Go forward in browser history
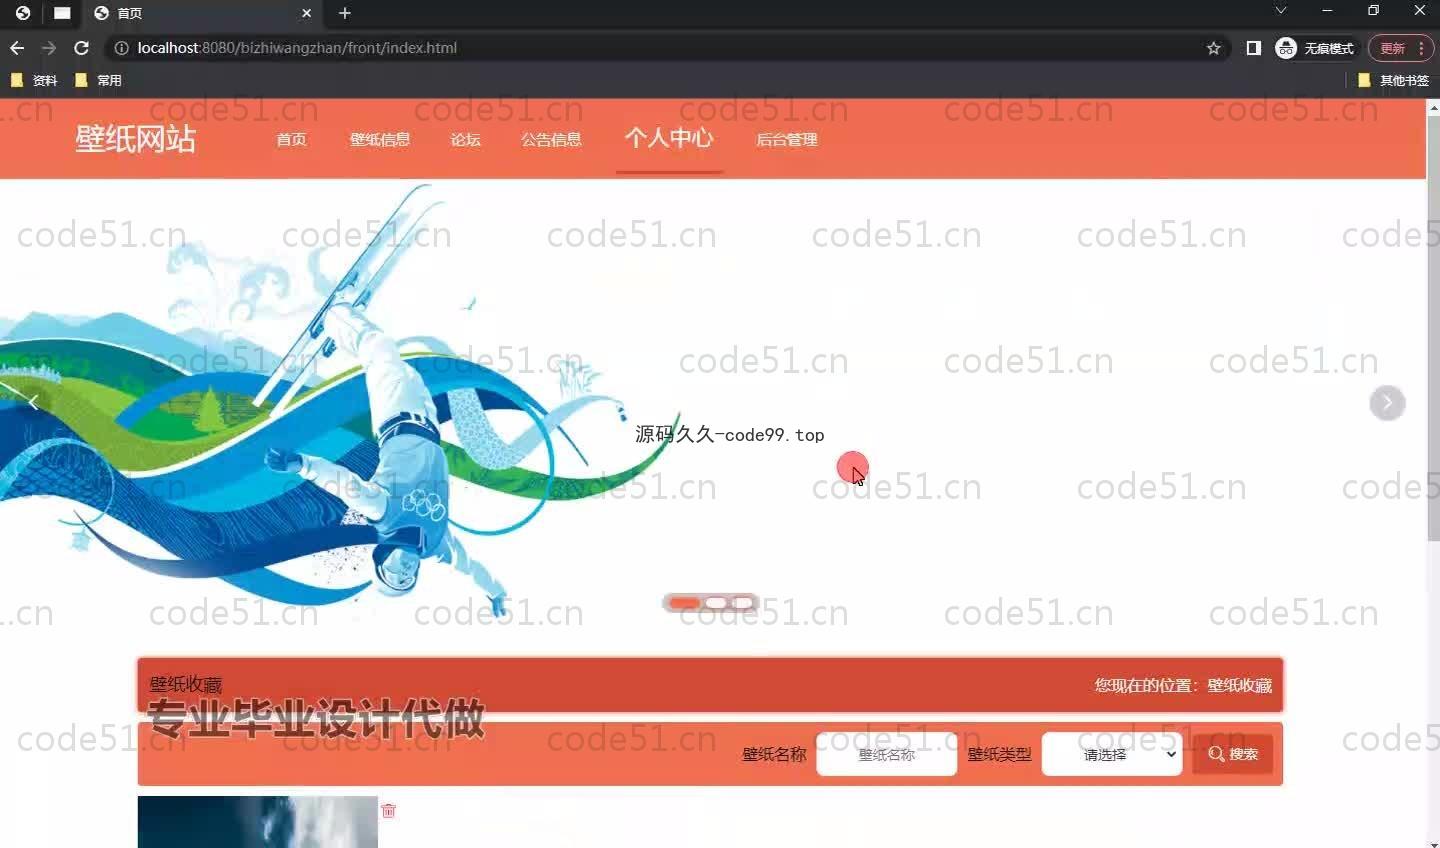This screenshot has height=848, width=1440. point(49,48)
